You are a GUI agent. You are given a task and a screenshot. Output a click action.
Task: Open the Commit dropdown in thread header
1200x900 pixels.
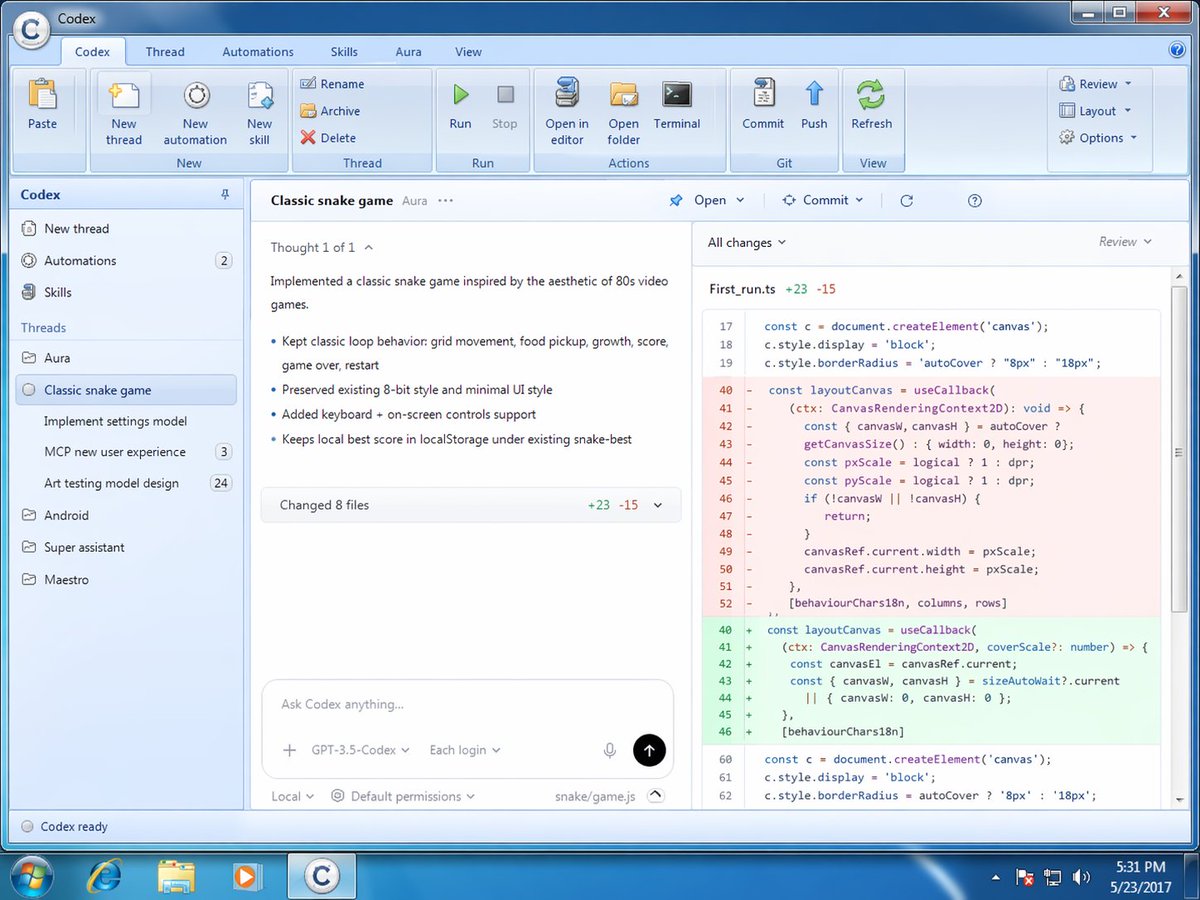824,200
